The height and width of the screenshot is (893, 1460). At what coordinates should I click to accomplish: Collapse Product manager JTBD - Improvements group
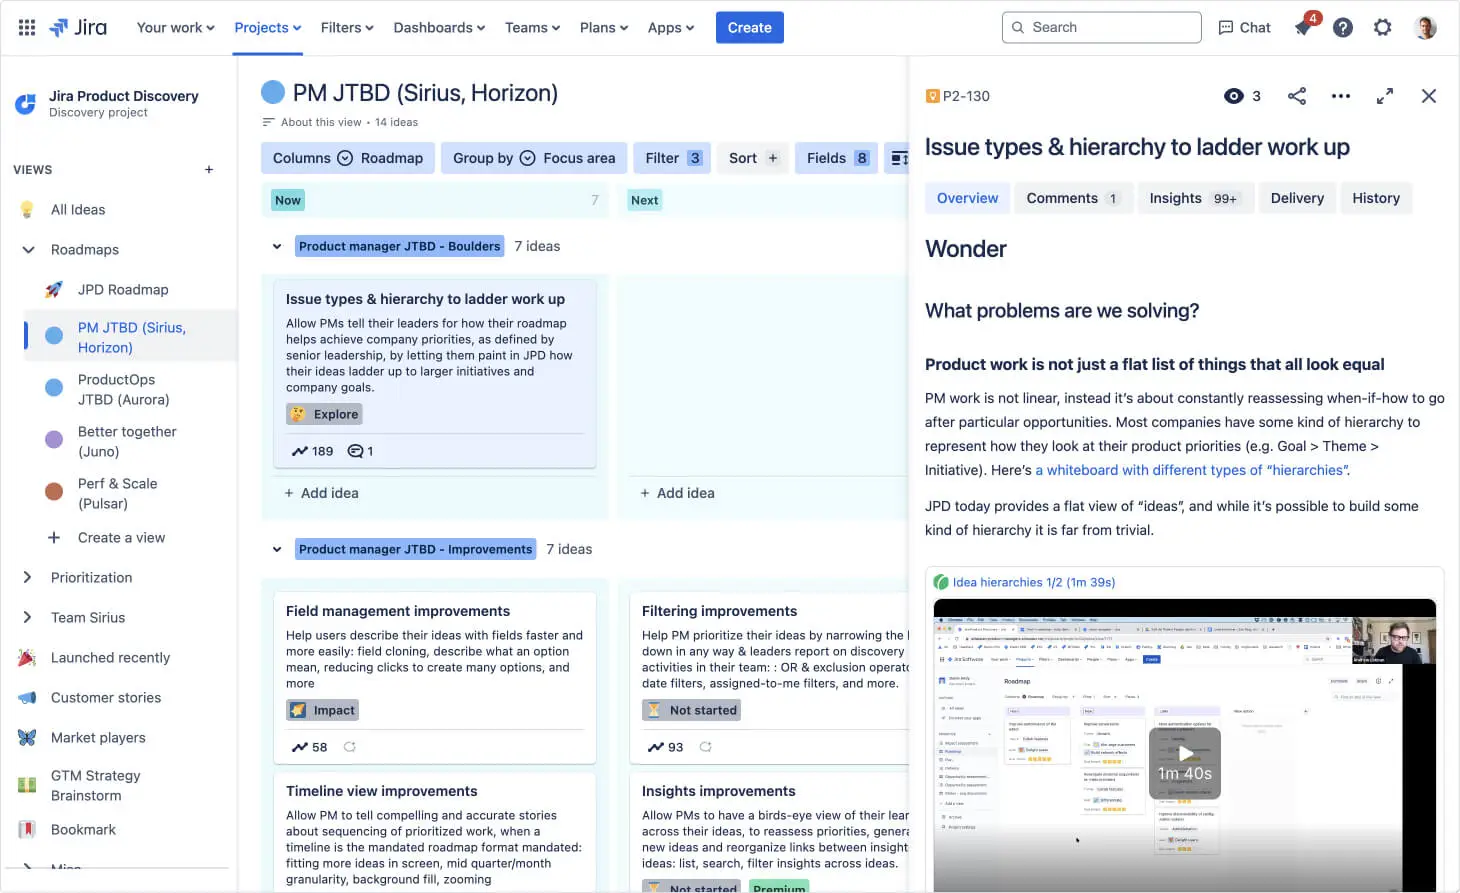pos(277,549)
